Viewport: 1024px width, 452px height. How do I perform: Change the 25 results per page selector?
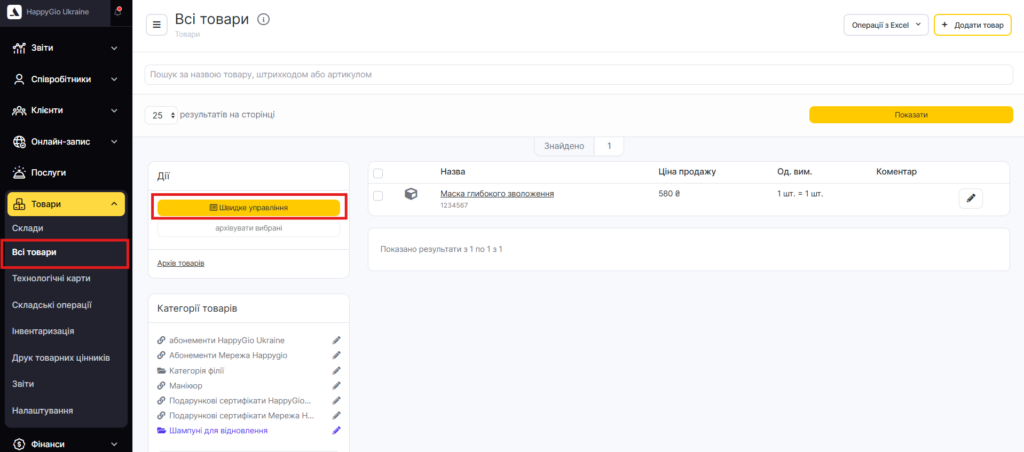coord(161,115)
